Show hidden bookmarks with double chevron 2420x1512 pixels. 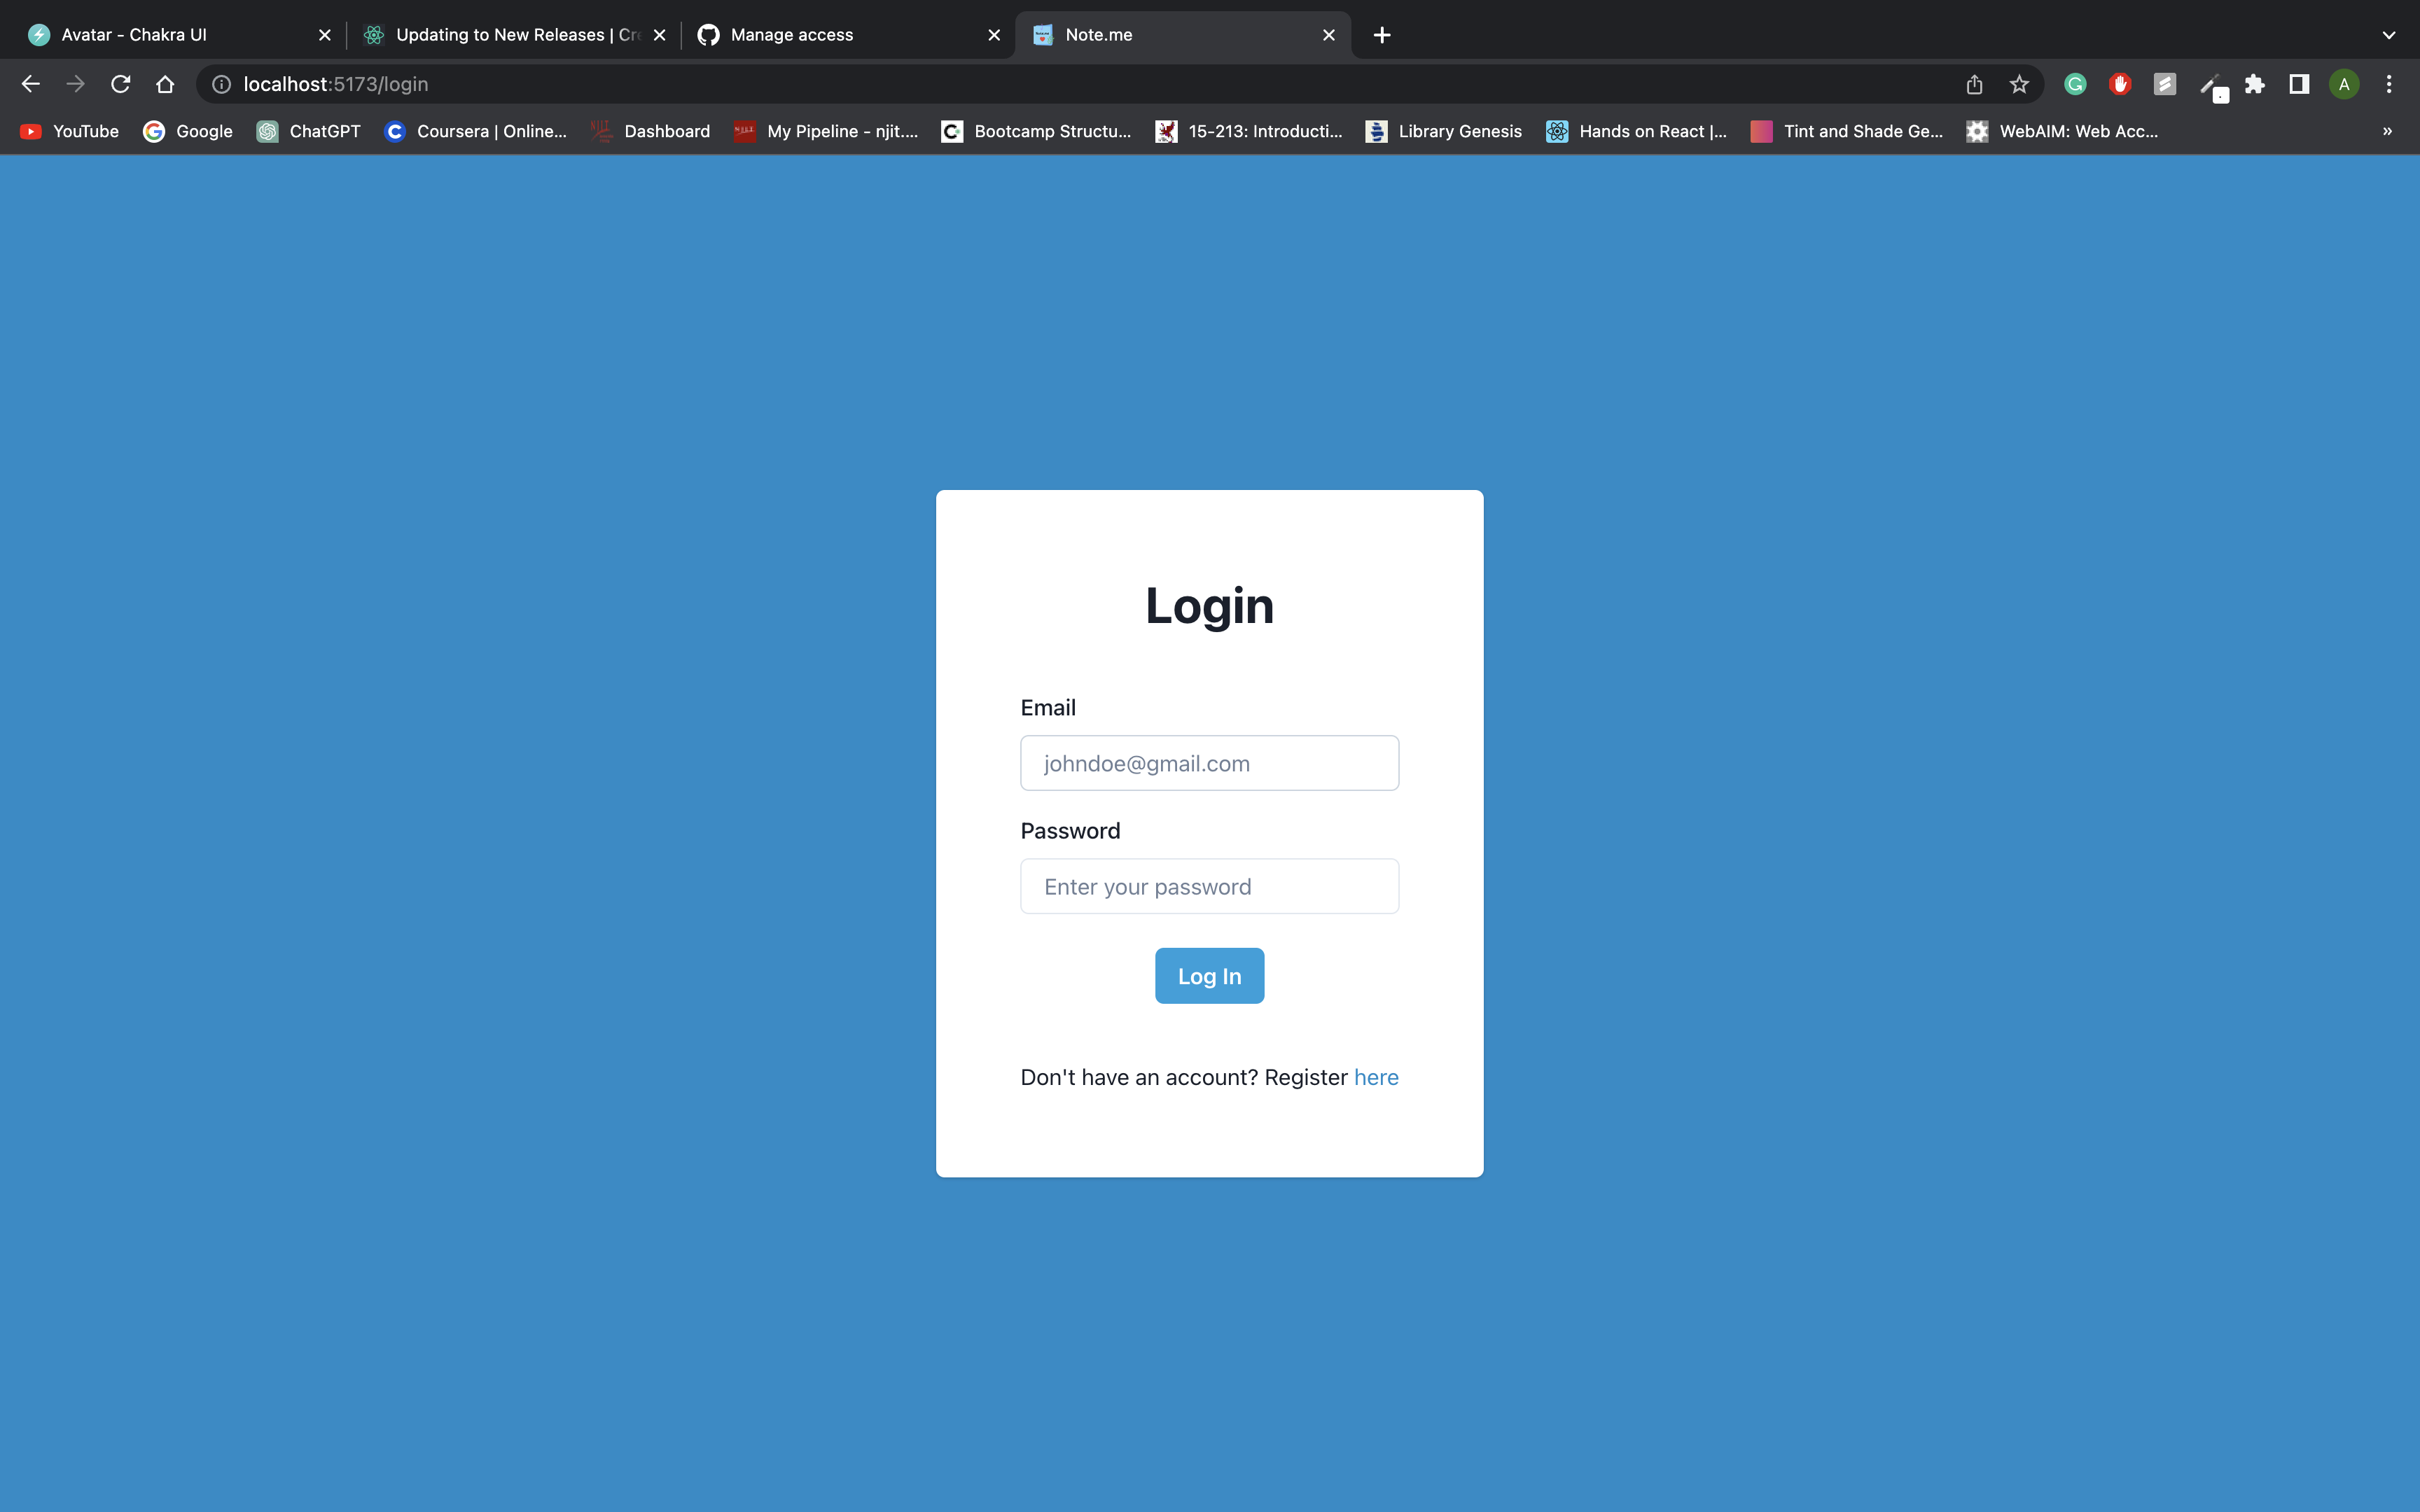2387,131
